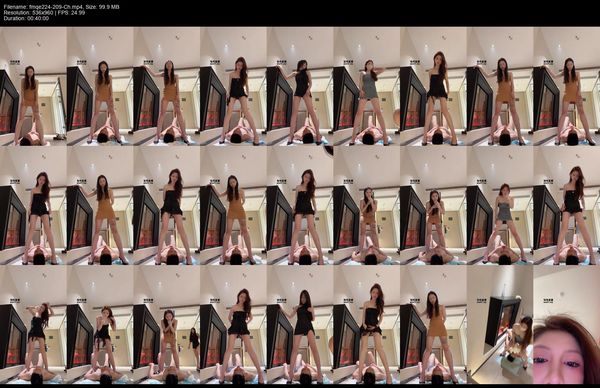600x388 pixels.
Task: Open seventh thumbnail in the top row
Action: [433, 86]
